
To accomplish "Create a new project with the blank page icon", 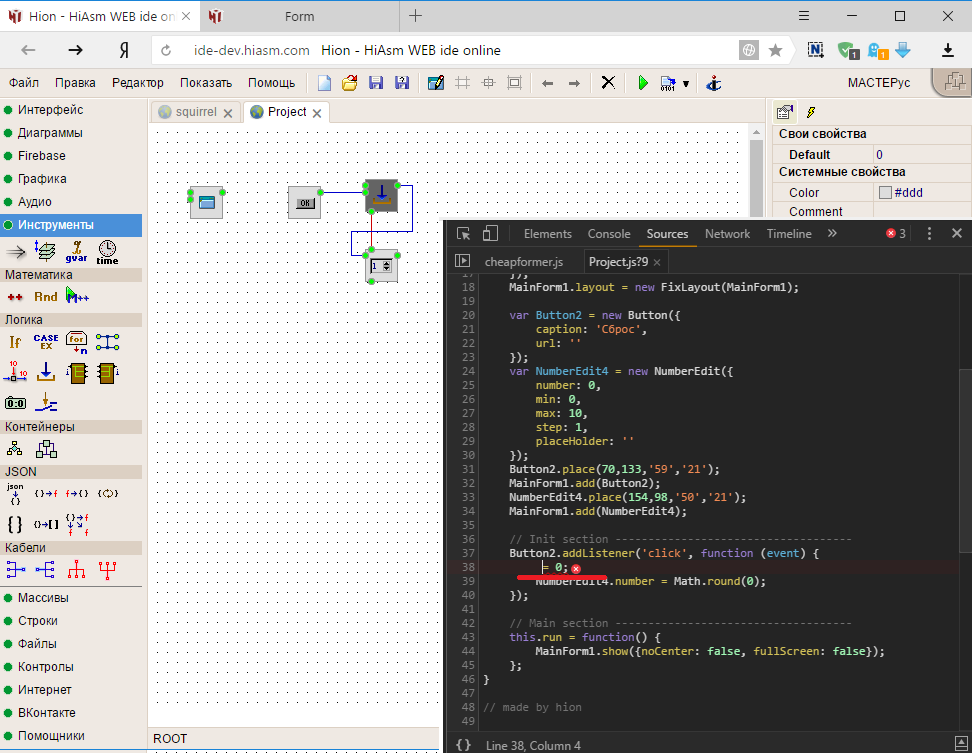I will pyautogui.click(x=324, y=82).
